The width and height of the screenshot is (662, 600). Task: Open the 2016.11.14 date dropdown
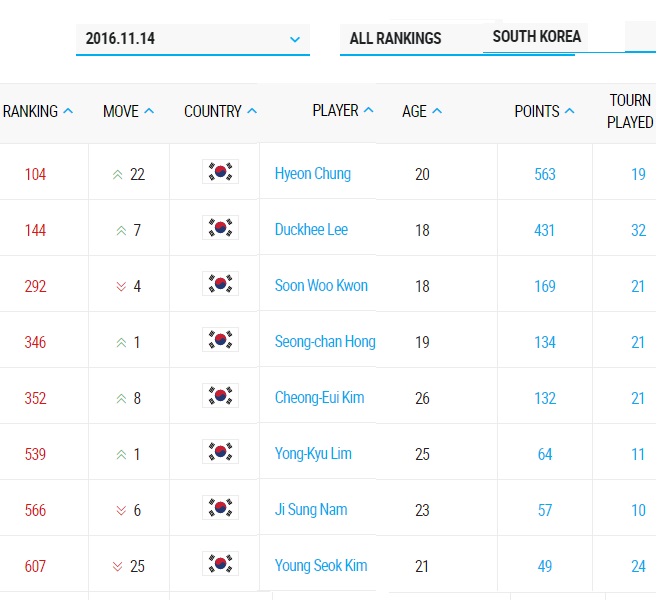pyautogui.click(x=193, y=39)
